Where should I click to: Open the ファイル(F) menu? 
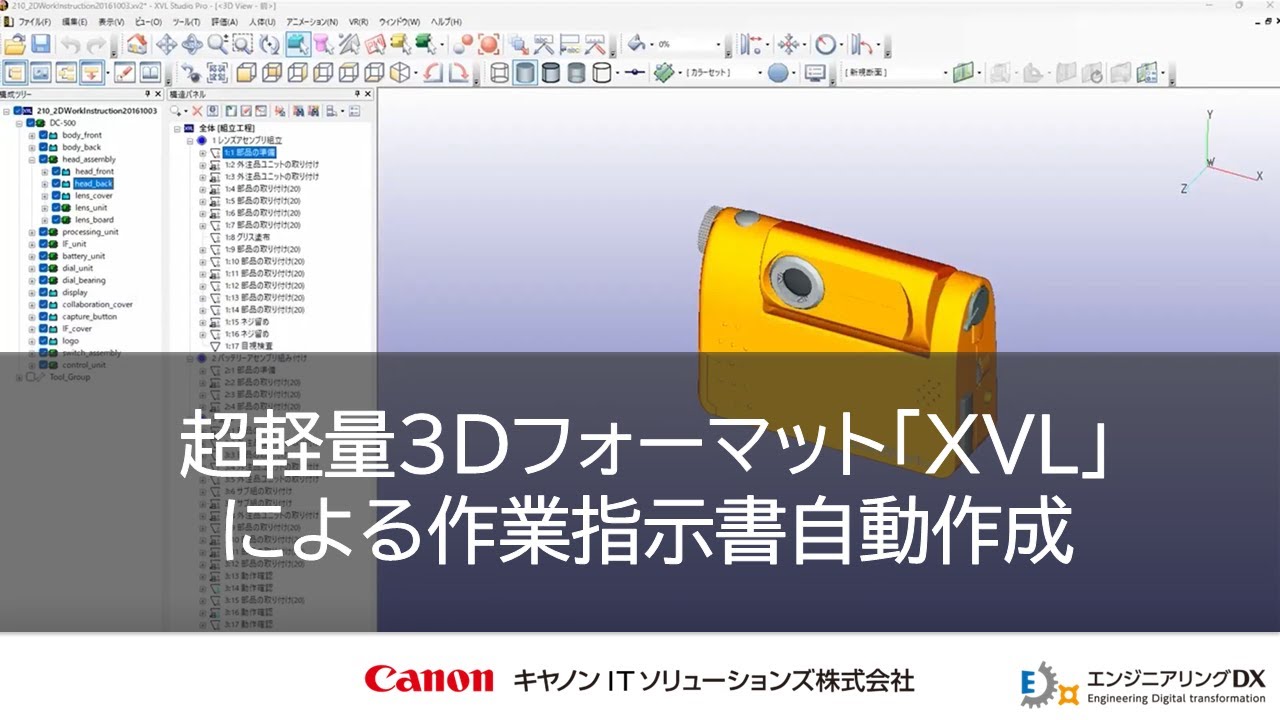(34, 21)
